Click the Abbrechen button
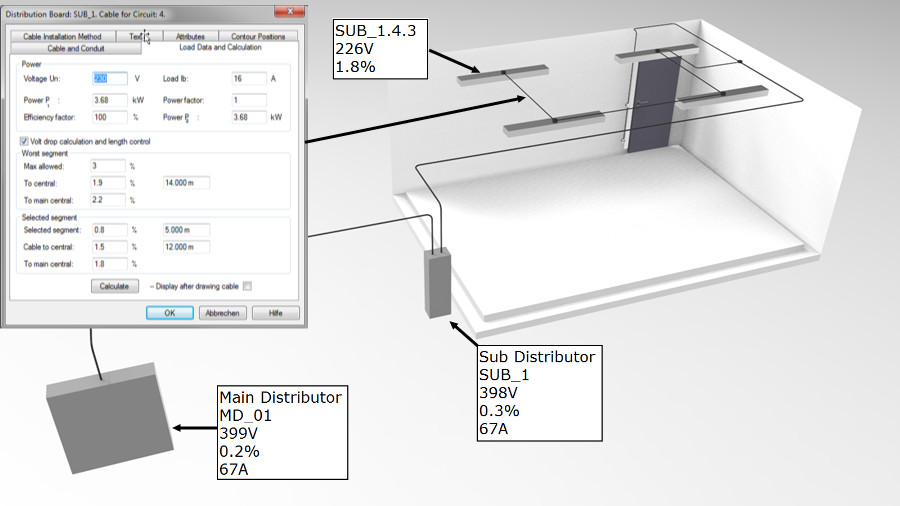Screen dimensions: 900x506 (222, 313)
